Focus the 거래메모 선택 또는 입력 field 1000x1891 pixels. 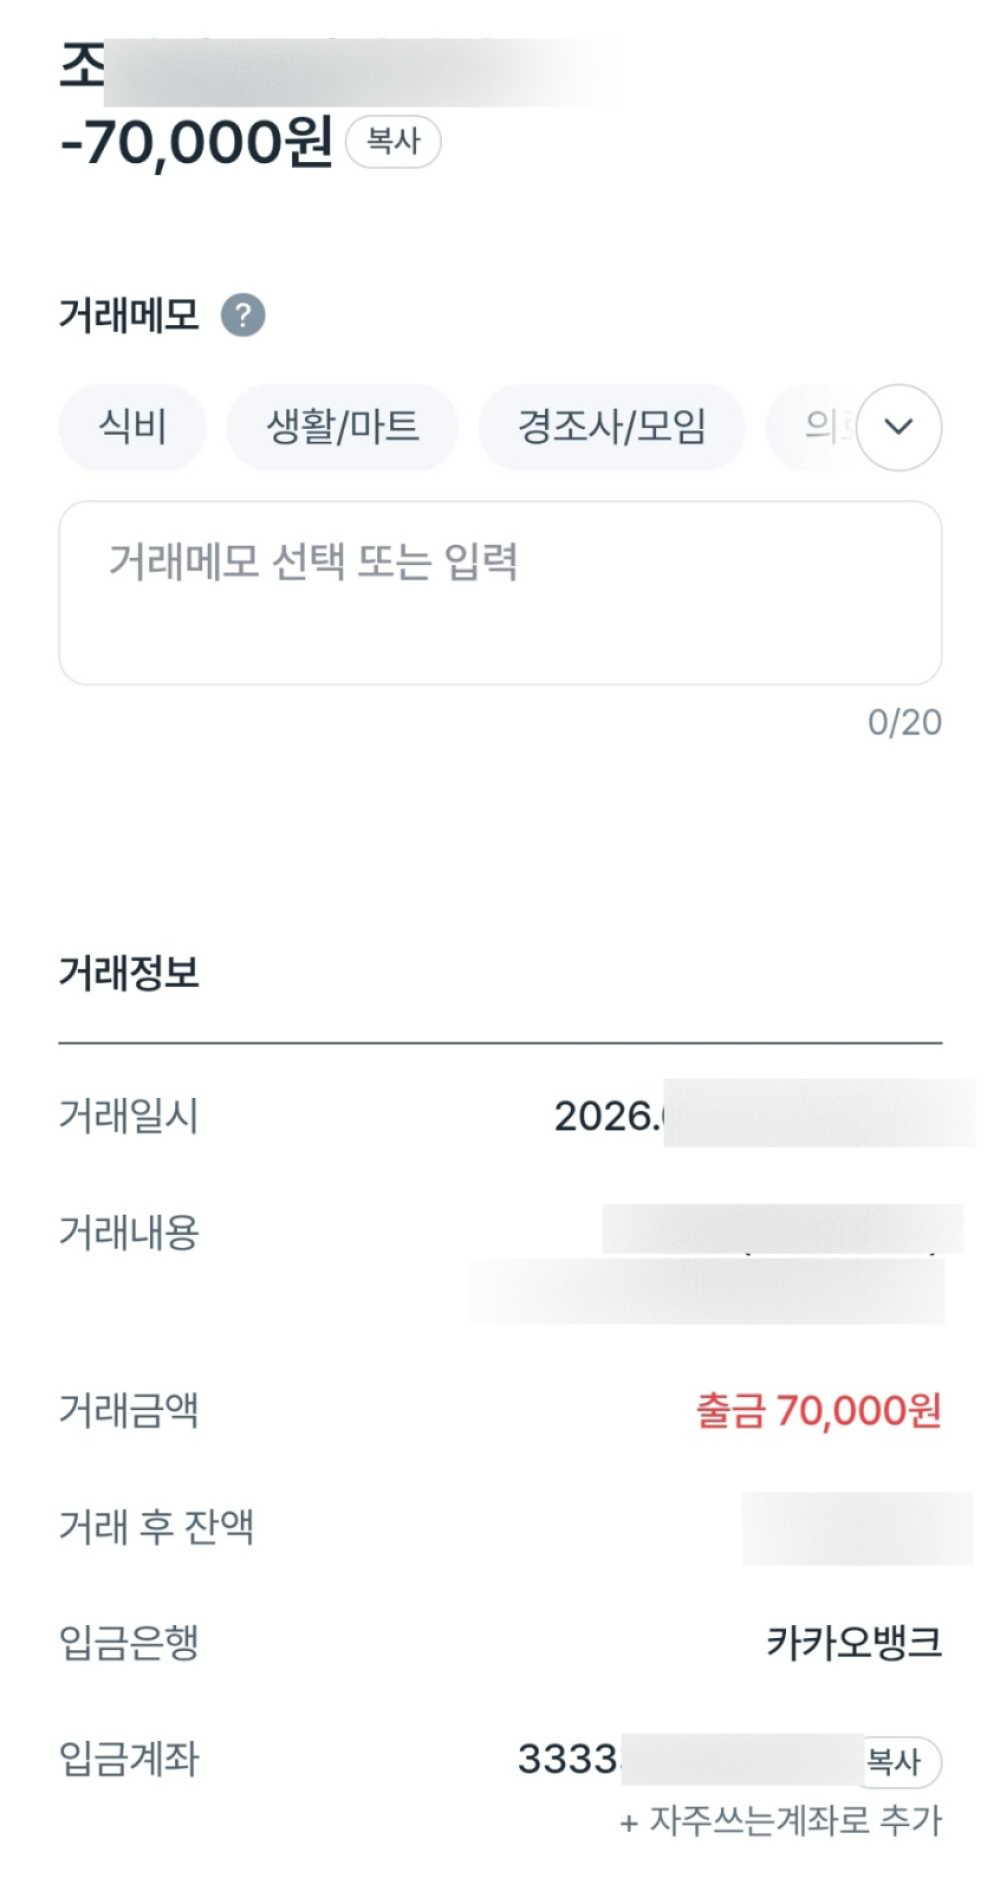coord(500,593)
